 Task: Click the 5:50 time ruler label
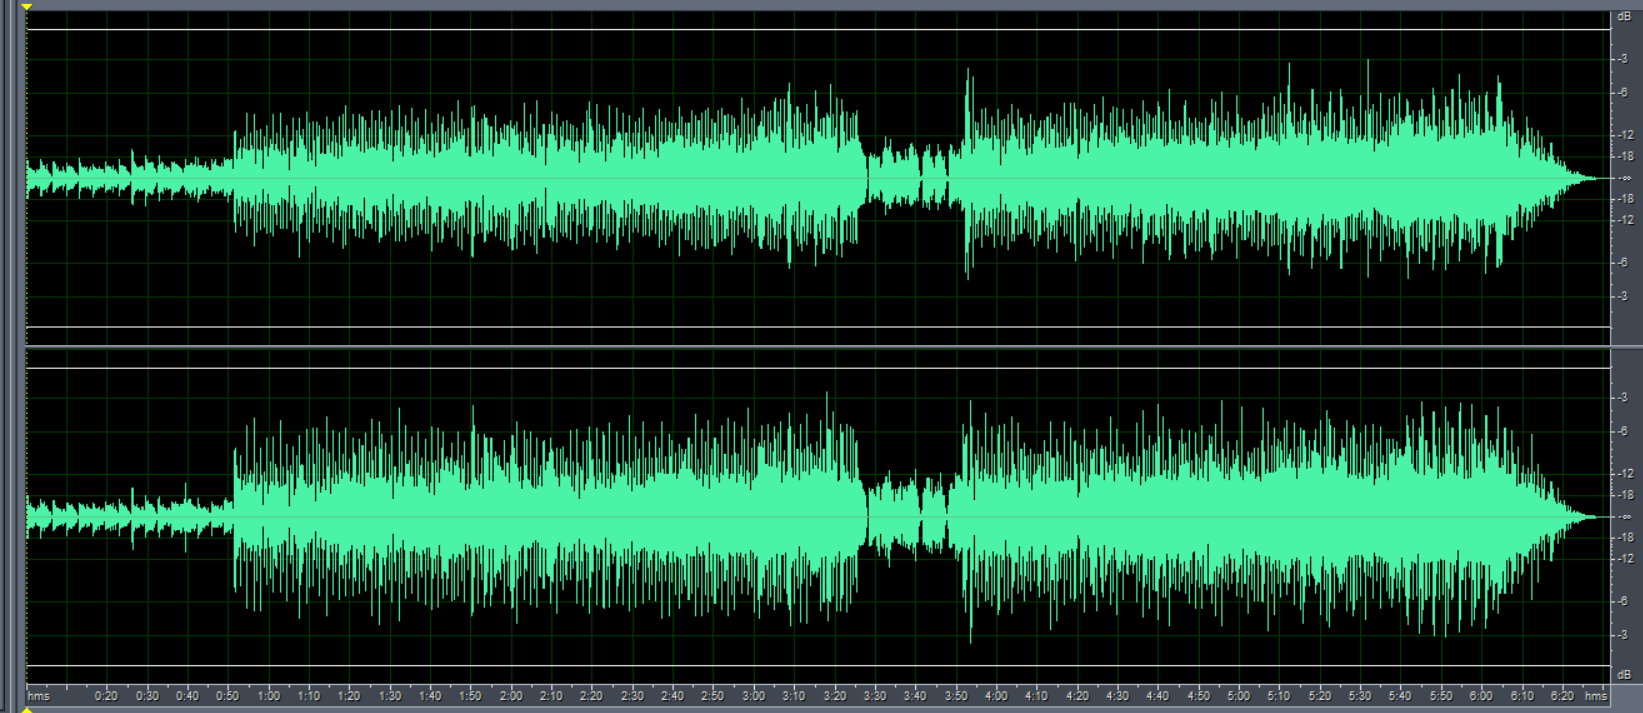(x=1441, y=696)
